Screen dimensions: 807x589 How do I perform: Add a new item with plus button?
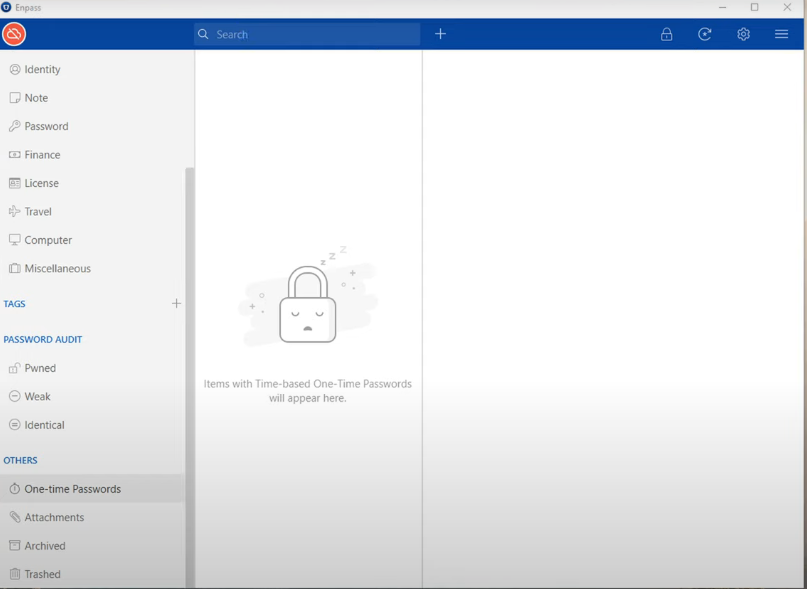click(441, 34)
